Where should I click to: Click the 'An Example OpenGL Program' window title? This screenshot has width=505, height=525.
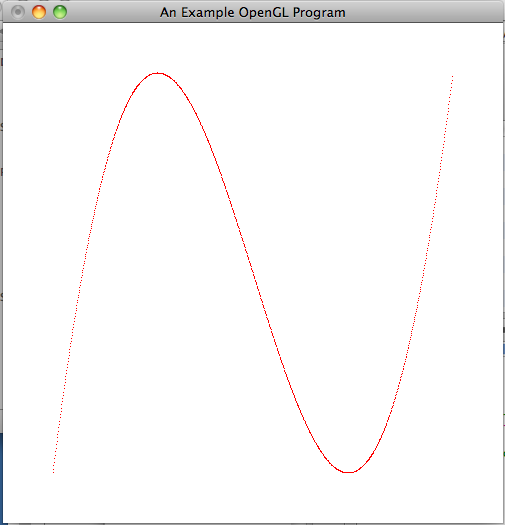(x=252, y=13)
